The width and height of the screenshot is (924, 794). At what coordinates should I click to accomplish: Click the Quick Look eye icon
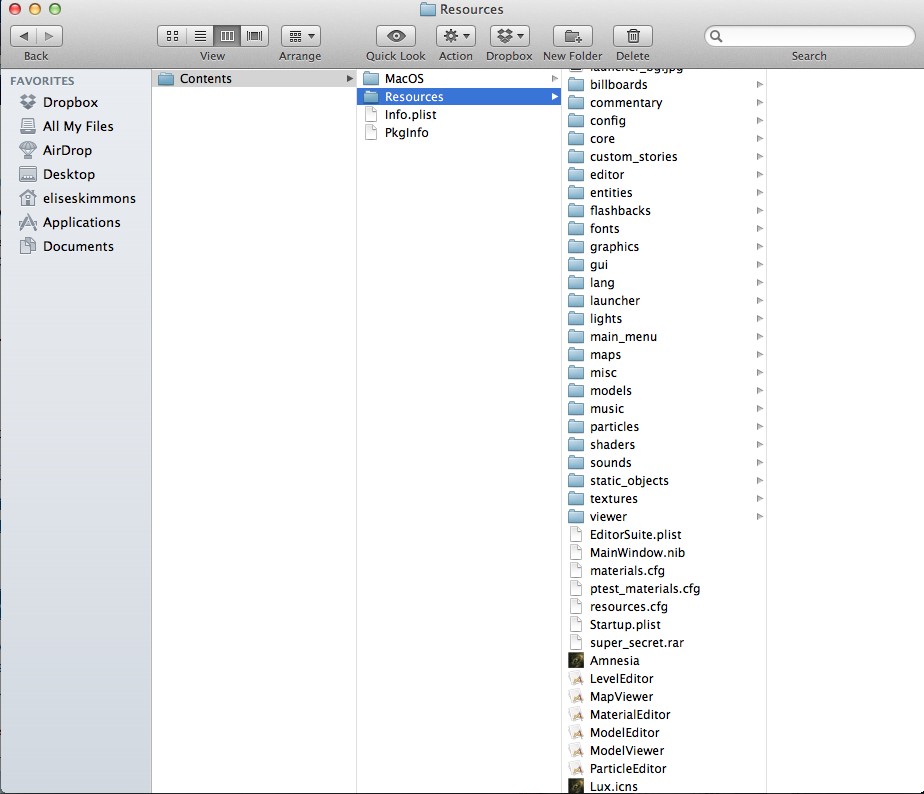[x=395, y=36]
